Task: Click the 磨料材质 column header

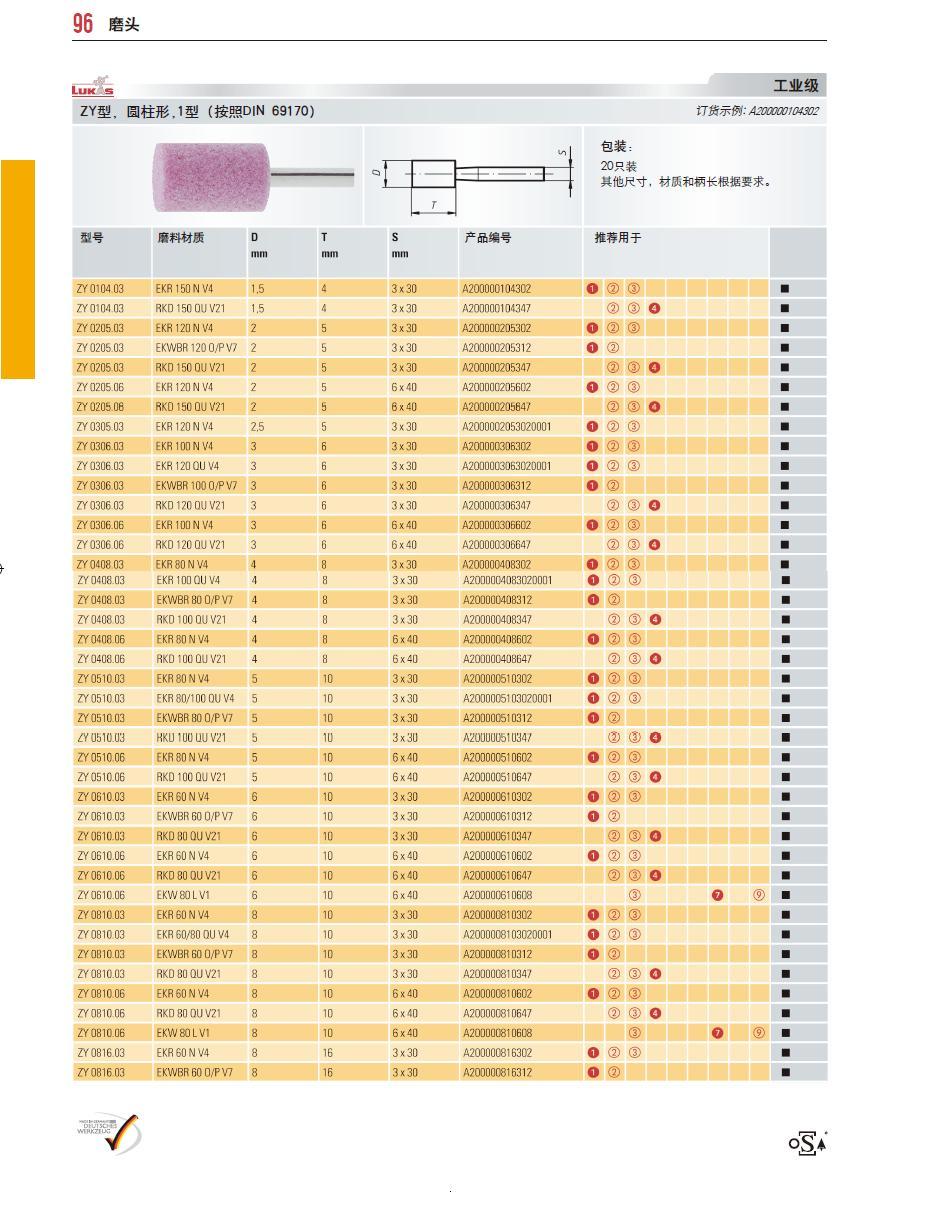Action: [x=181, y=238]
